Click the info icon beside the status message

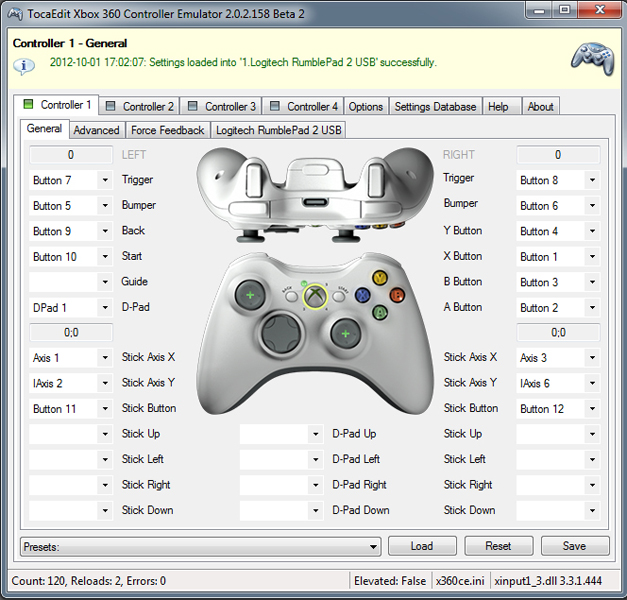[x=24, y=66]
